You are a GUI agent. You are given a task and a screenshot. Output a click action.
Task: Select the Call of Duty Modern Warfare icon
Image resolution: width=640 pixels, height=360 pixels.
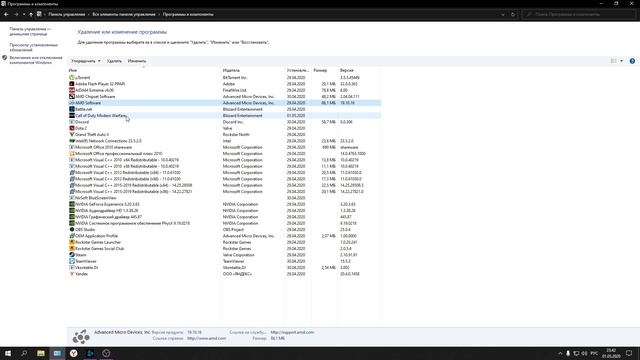point(72,116)
